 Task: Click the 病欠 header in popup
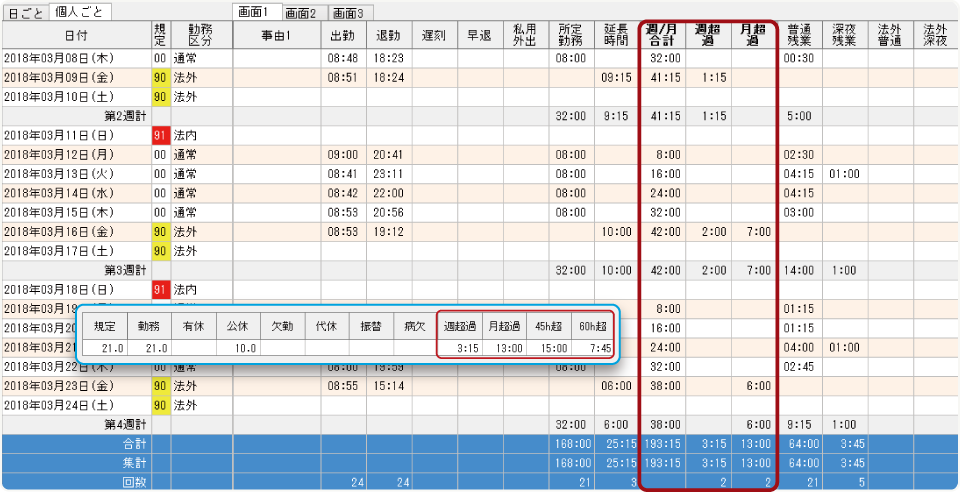click(415, 326)
